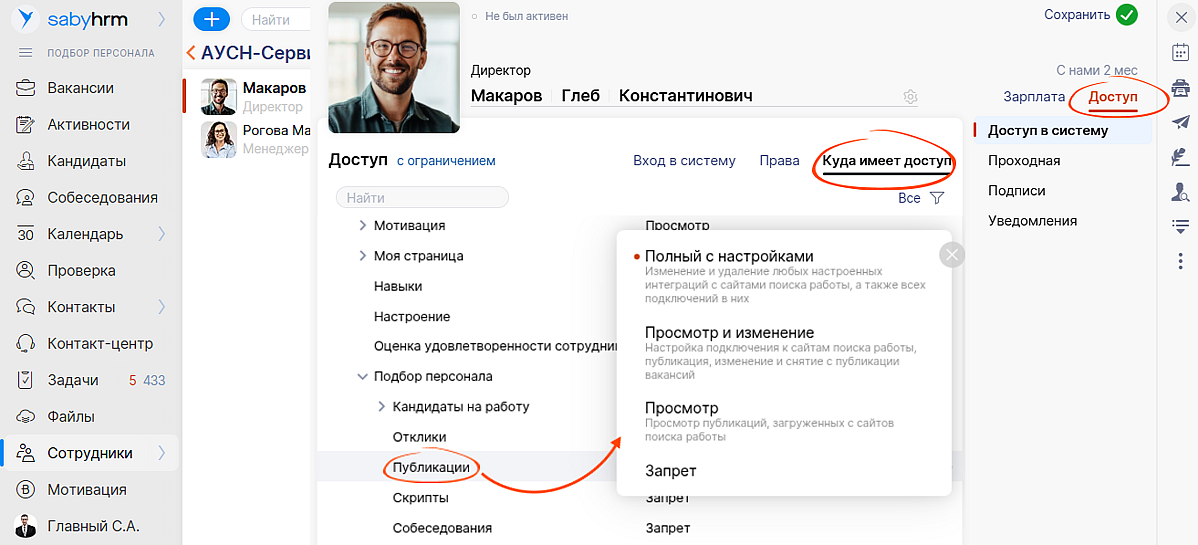Click the three-dot more options icon
This screenshot has width=1198, height=545.
pos(1179,261)
